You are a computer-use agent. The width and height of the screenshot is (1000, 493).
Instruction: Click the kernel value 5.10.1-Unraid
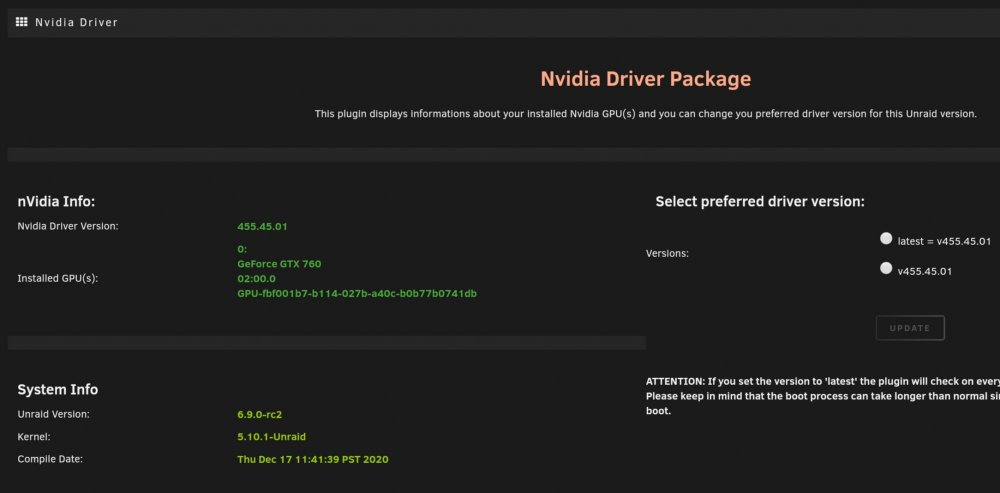[272, 437]
